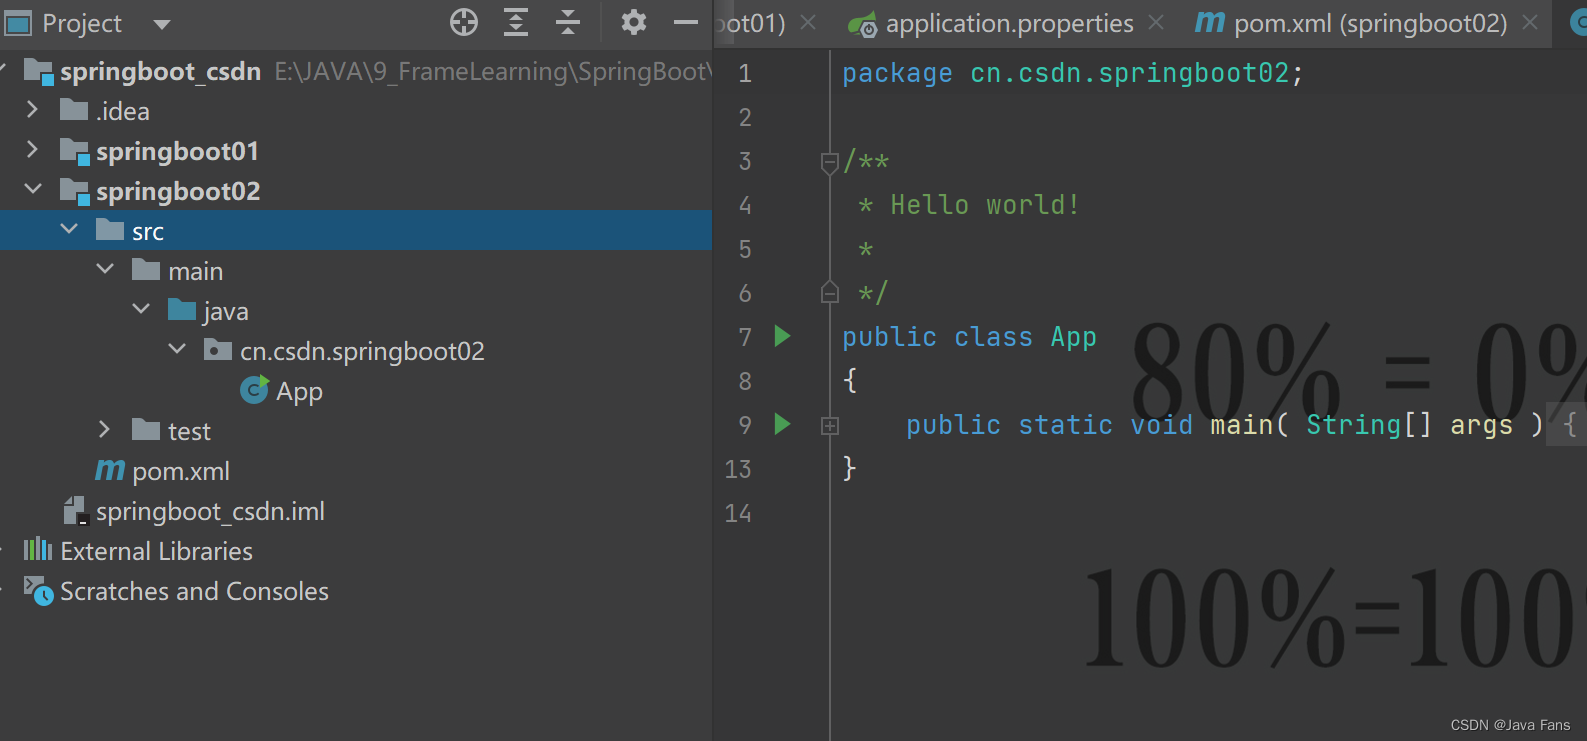Click the run arrow beside main method
The height and width of the screenshot is (741, 1587).
tap(783, 424)
